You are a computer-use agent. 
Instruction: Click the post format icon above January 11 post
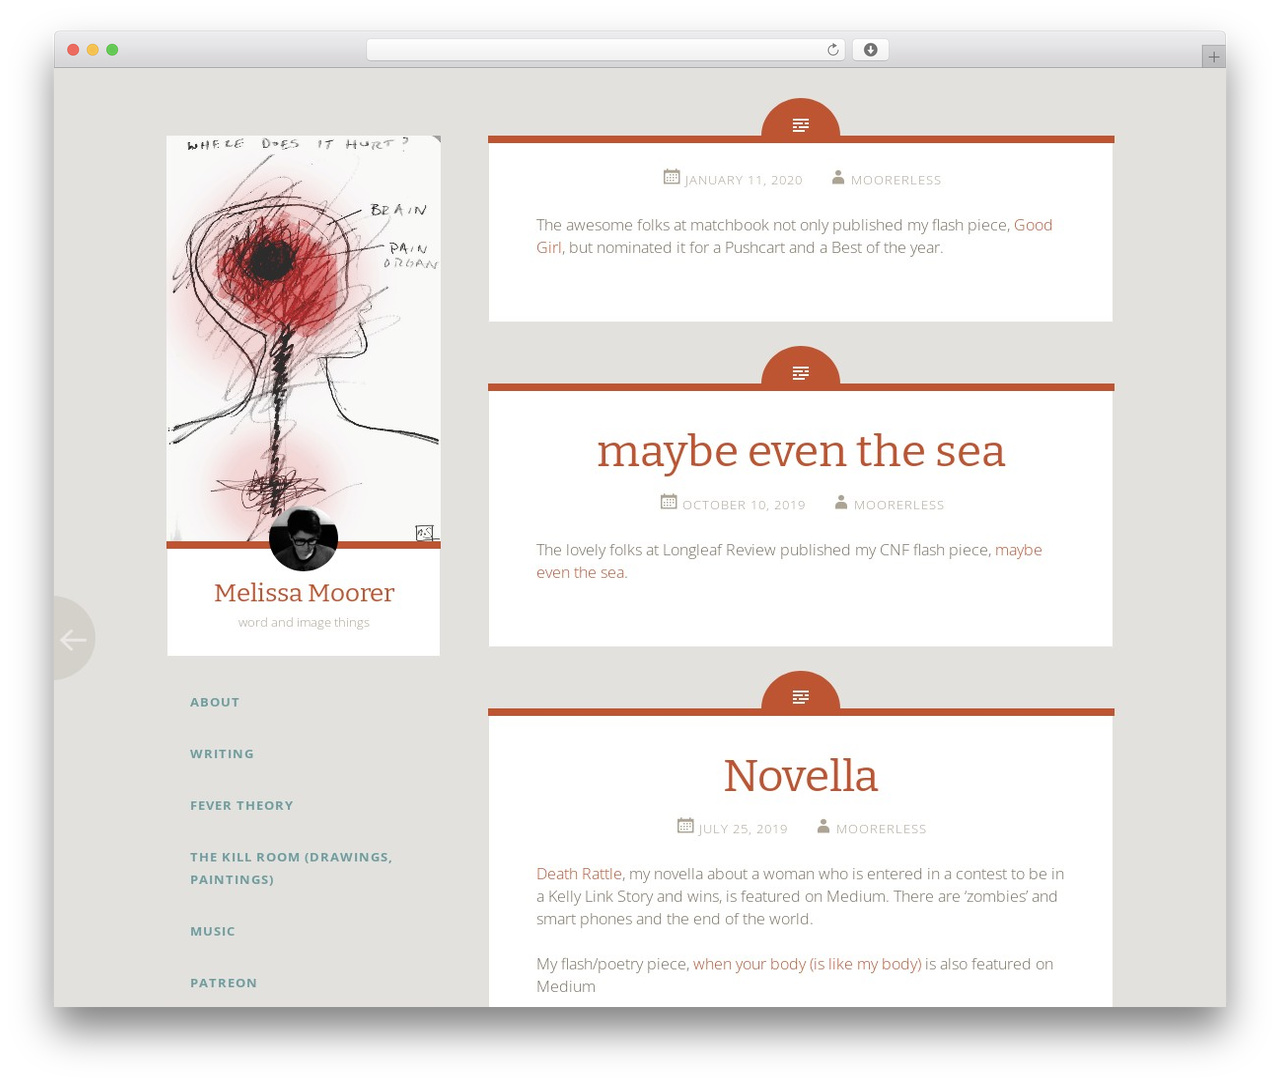tap(800, 125)
